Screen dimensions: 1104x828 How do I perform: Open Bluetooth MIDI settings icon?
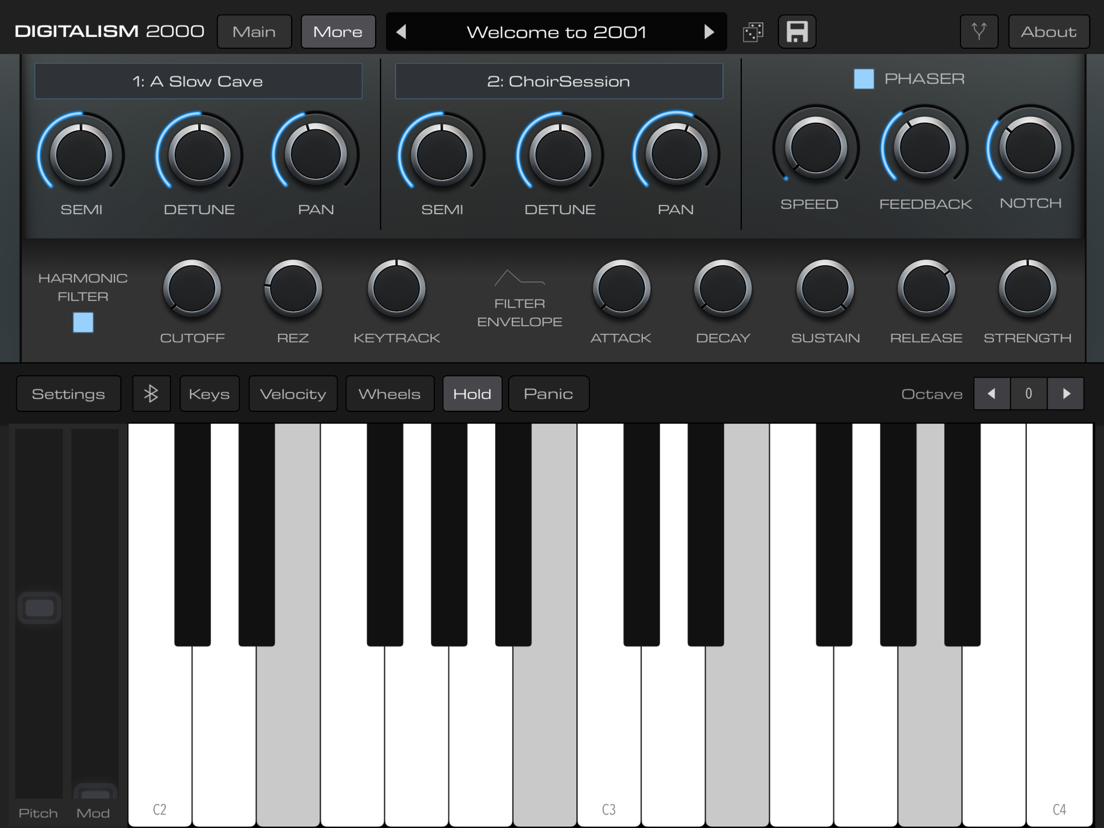tap(151, 394)
